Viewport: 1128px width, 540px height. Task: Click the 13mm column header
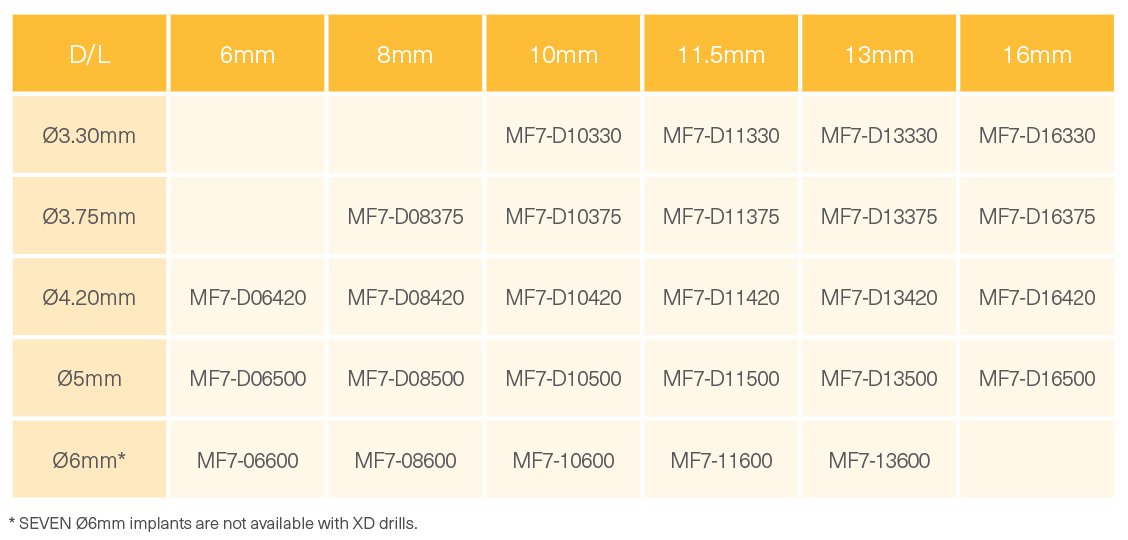(x=879, y=54)
